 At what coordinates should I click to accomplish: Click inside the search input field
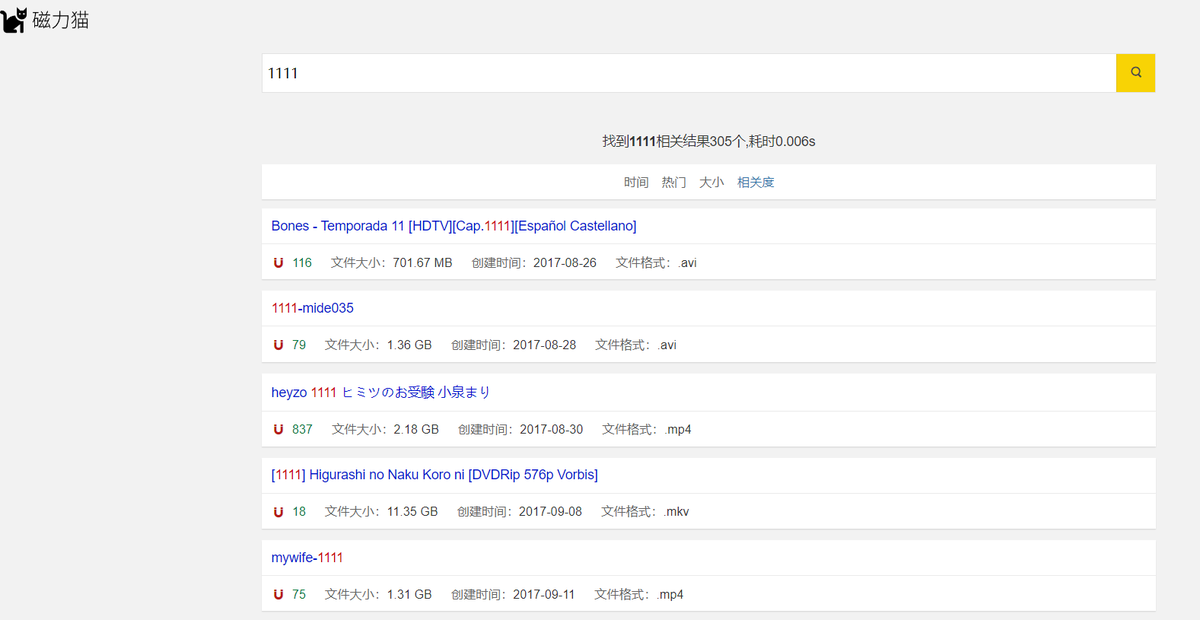point(600,72)
